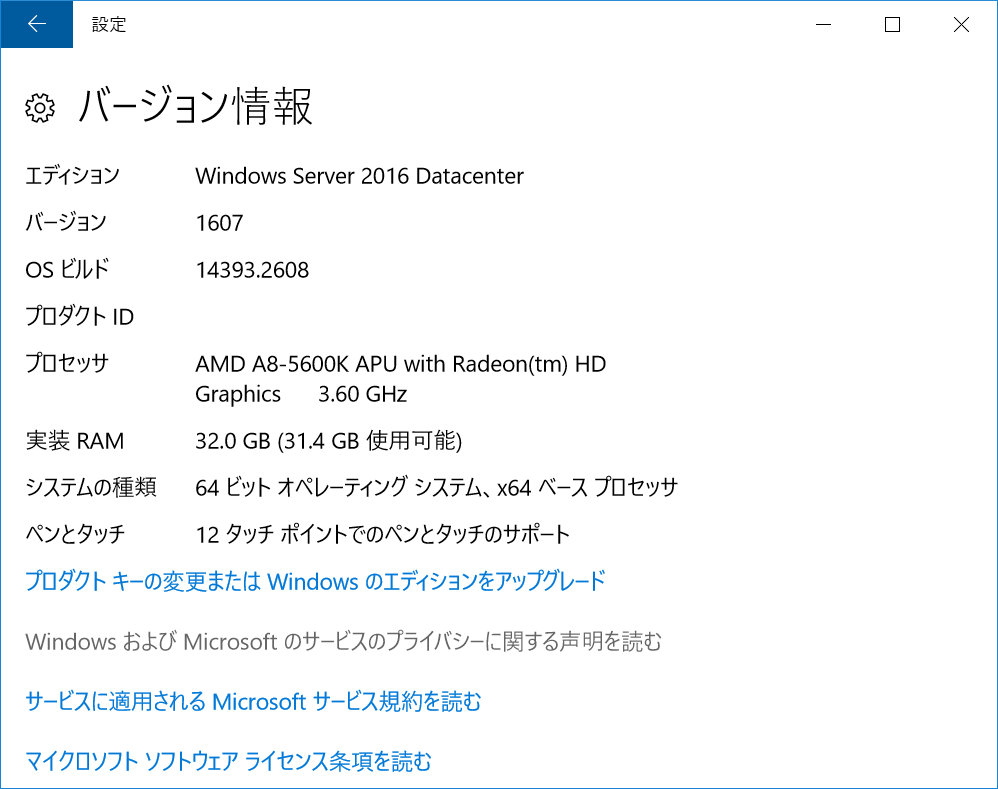Screen dimensions: 998x789
Task: Click the 32.0 GB RAM value
Action: click(x=328, y=440)
